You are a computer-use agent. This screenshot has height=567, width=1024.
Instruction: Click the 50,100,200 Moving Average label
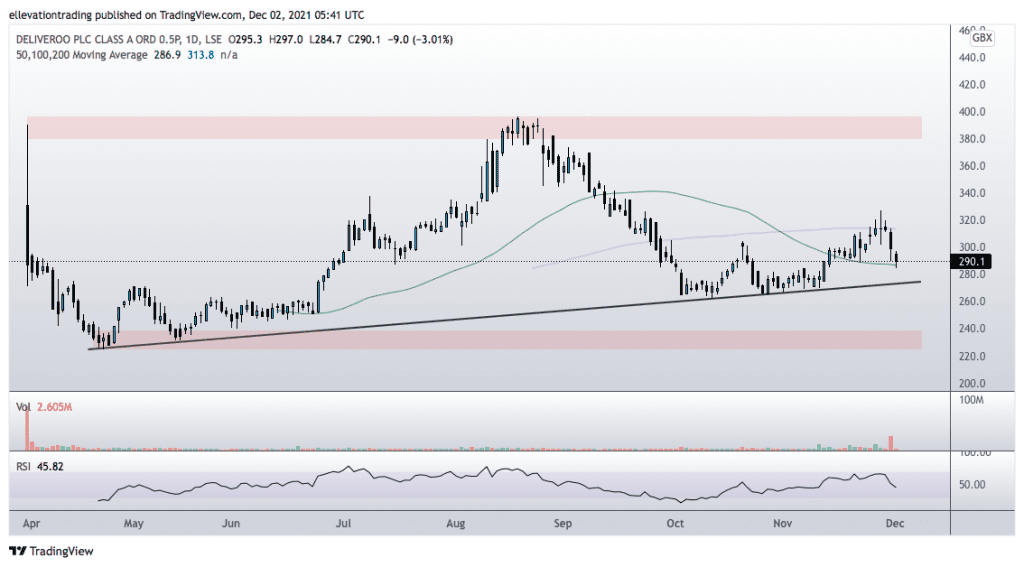(82, 56)
